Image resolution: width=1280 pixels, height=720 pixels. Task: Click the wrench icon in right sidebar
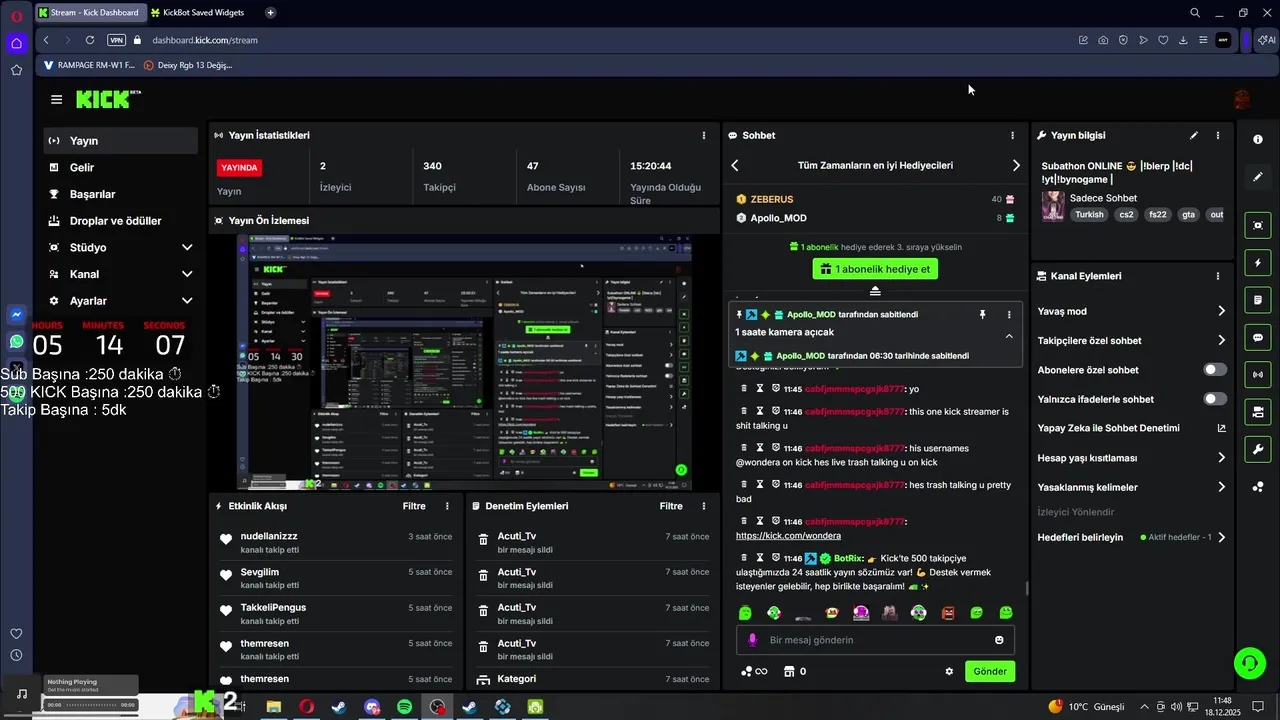click(1258, 449)
